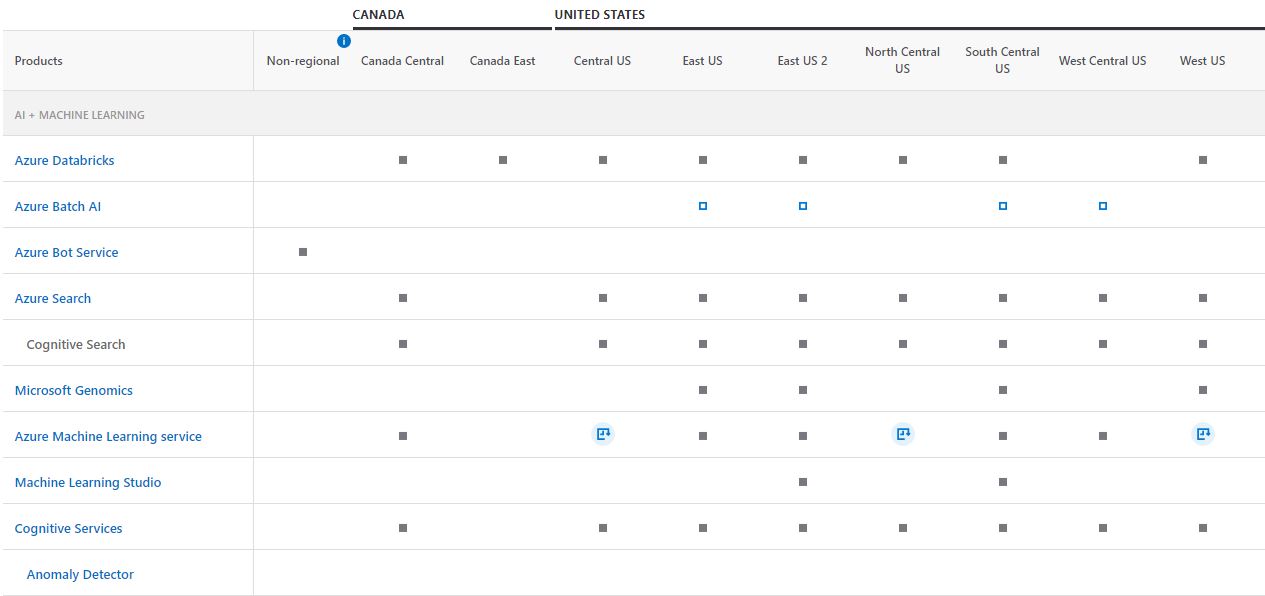Open the Azure Databricks product link
The height and width of the screenshot is (596, 1265).
(x=64, y=159)
